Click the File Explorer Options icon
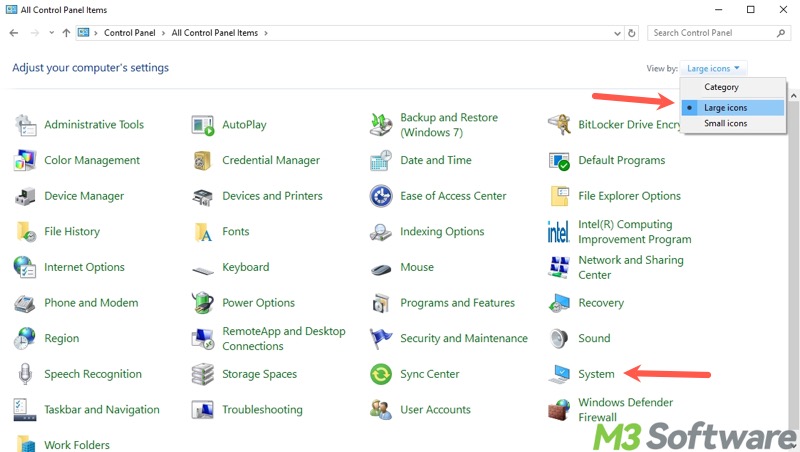The image size is (800, 452). click(560, 196)
